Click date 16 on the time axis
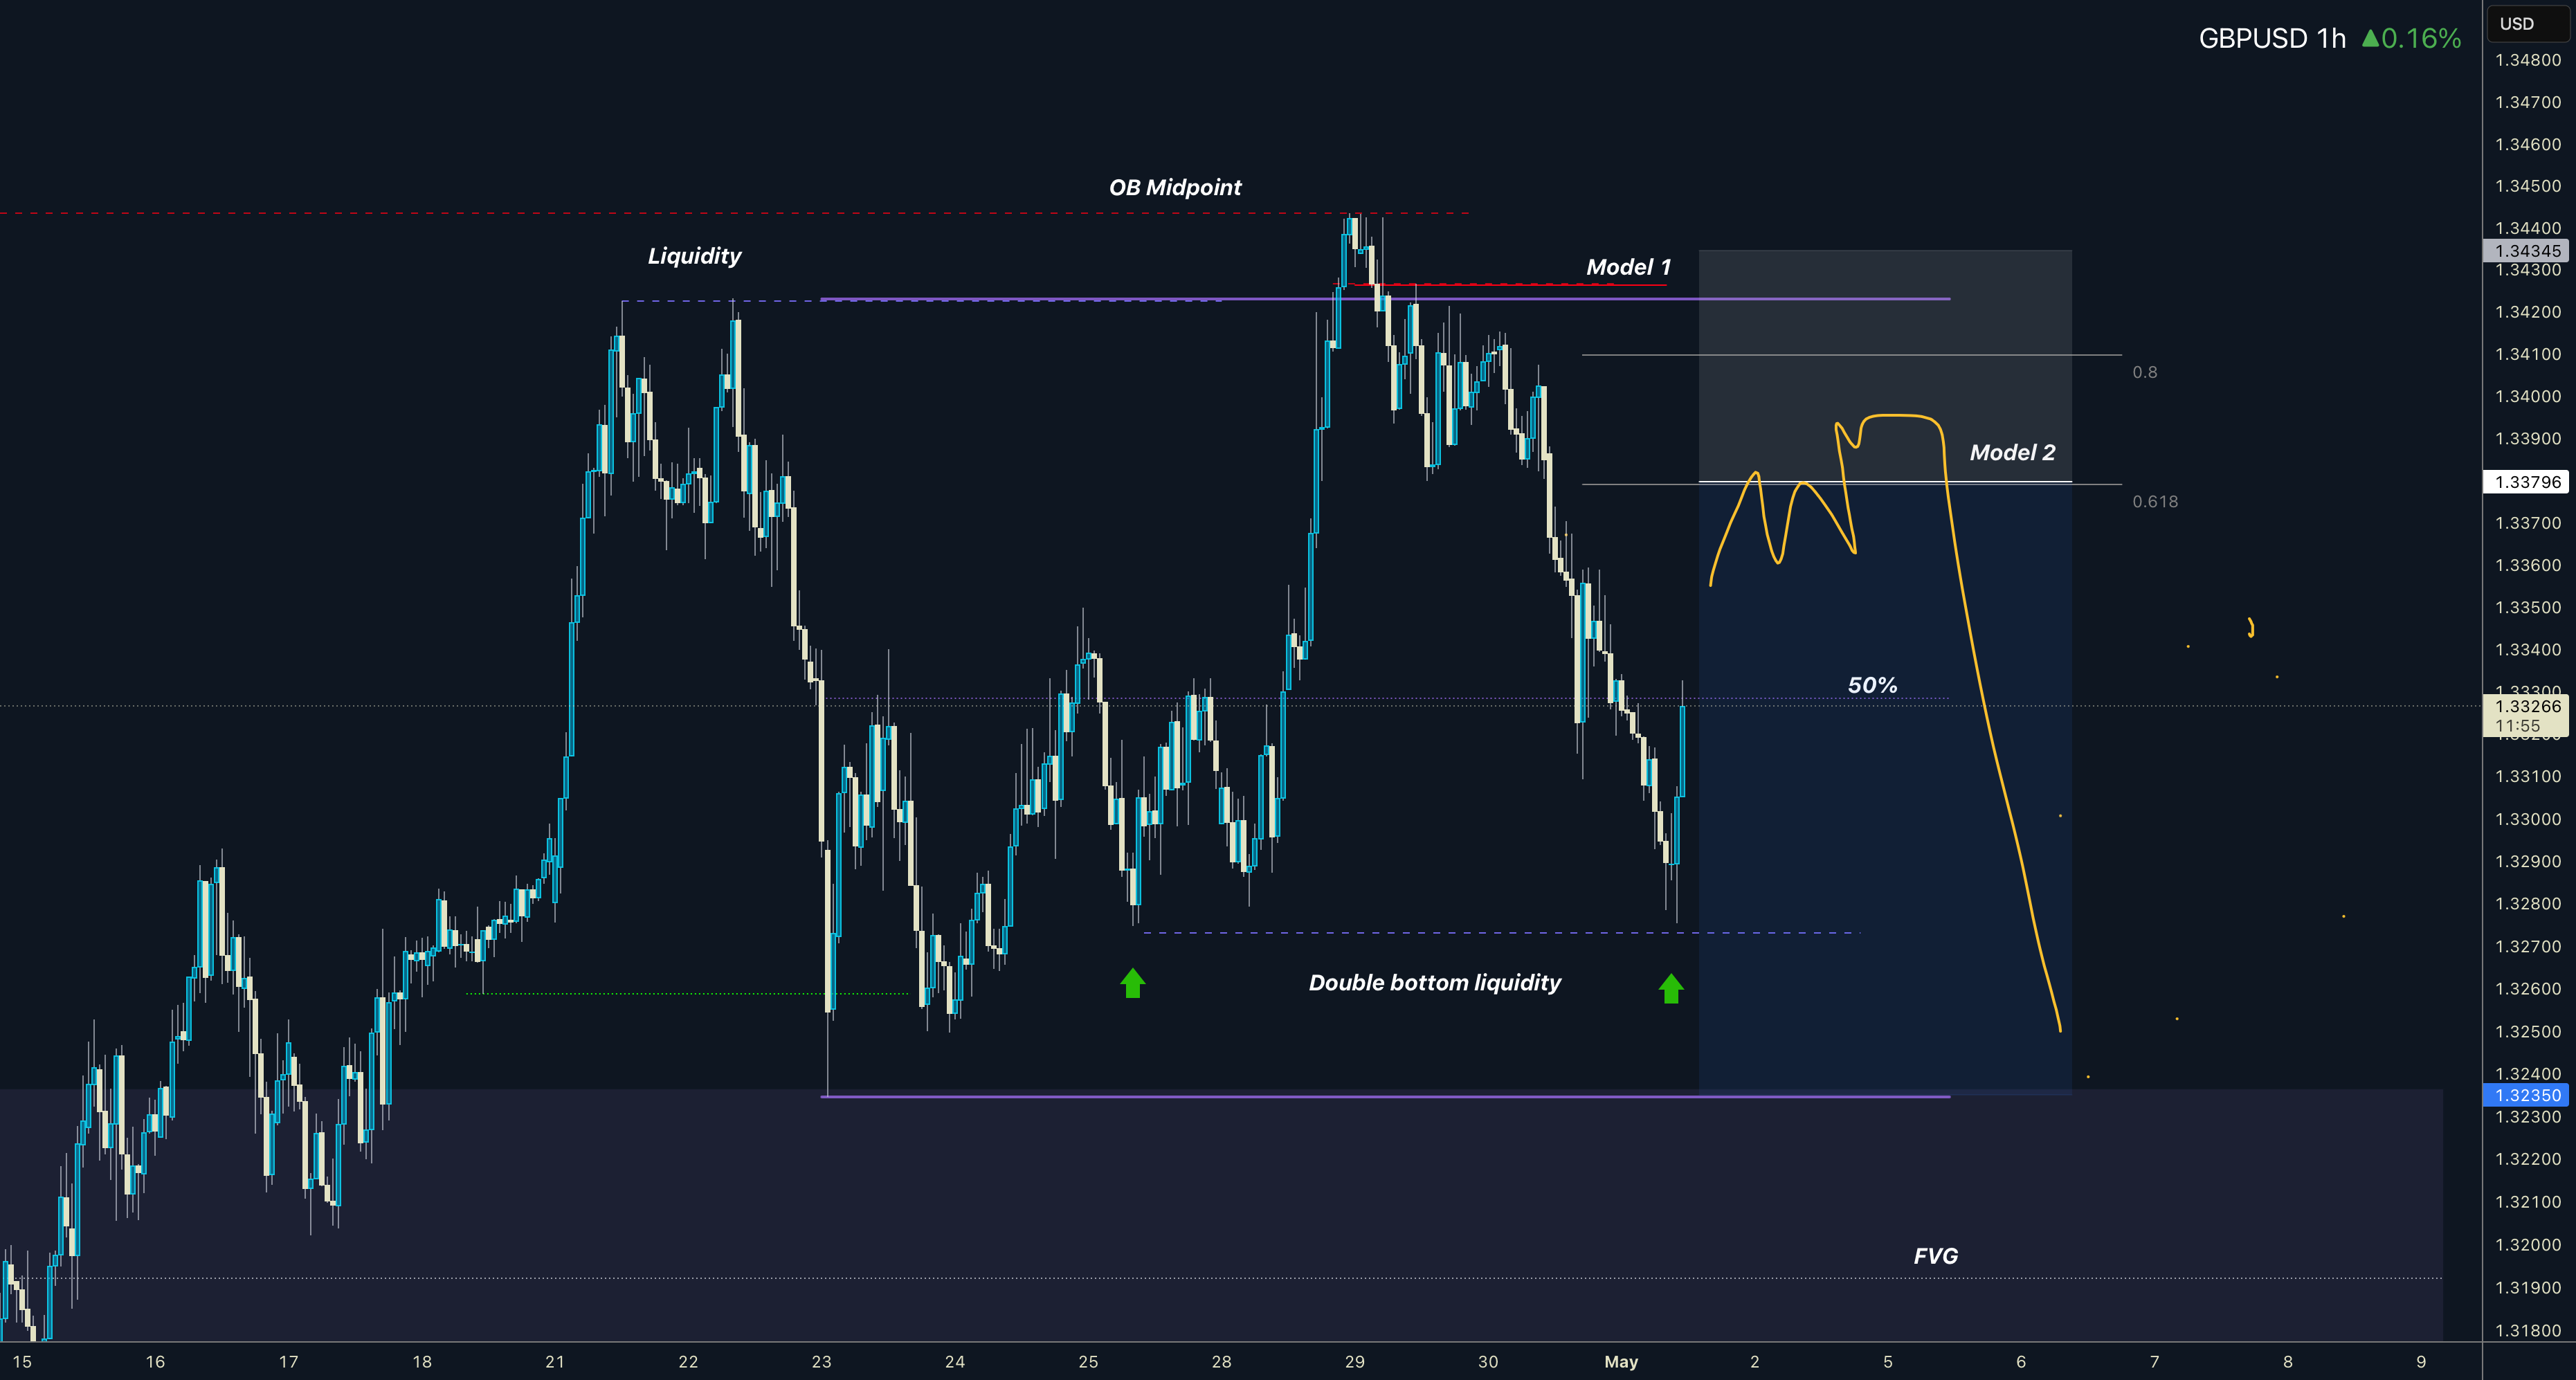This screenshot has height=1380, width=2576. [x=155, y=1362]
